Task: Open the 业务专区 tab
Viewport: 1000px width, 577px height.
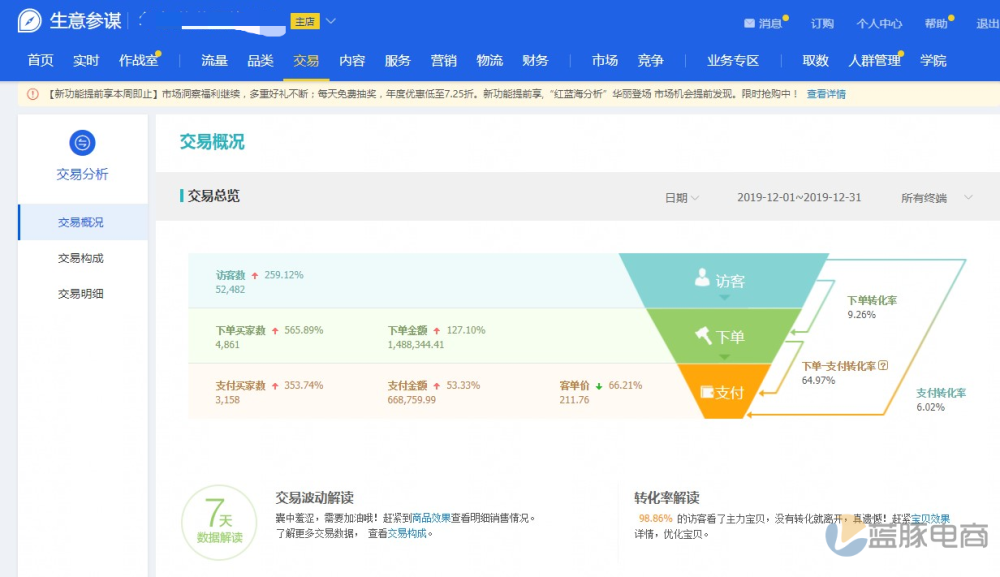Action: point(733,61)
